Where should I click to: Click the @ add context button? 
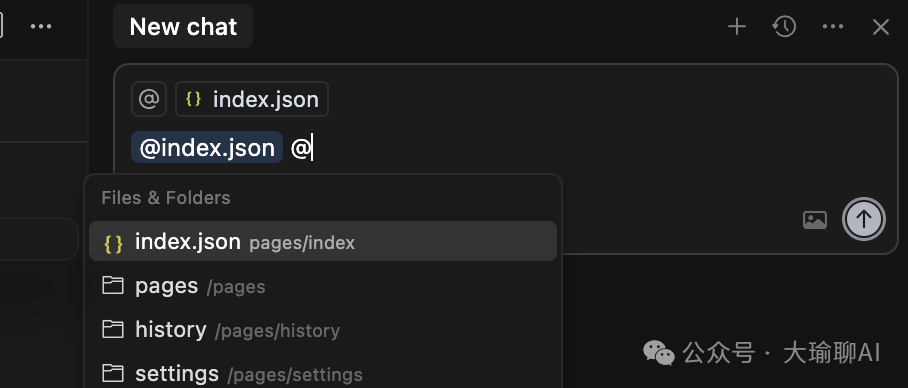[x=149, y=99]
